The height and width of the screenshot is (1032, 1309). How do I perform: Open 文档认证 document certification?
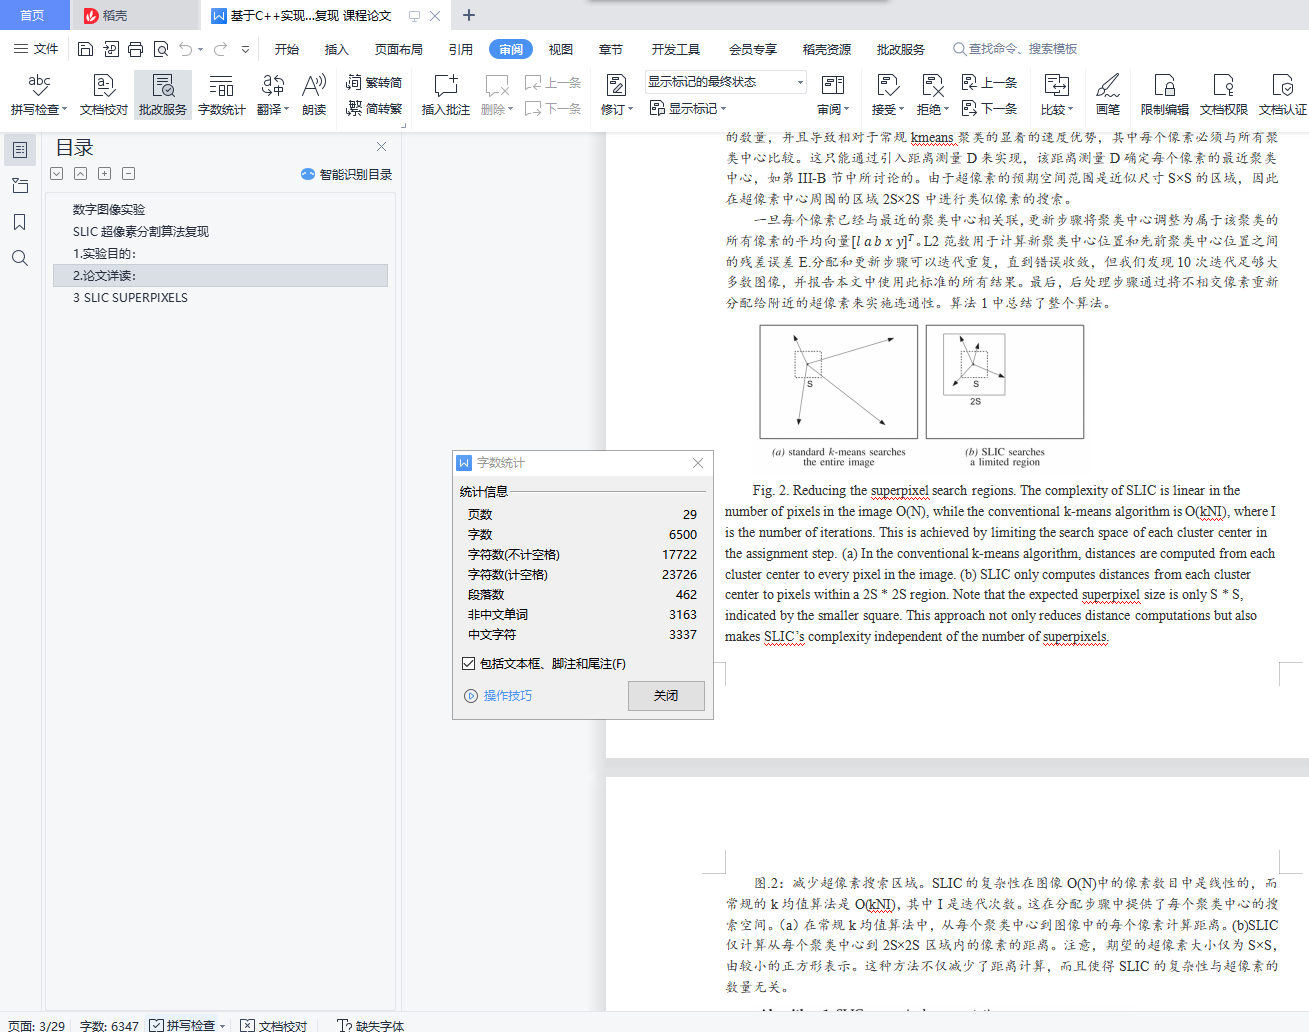[x=1283, y=95]
